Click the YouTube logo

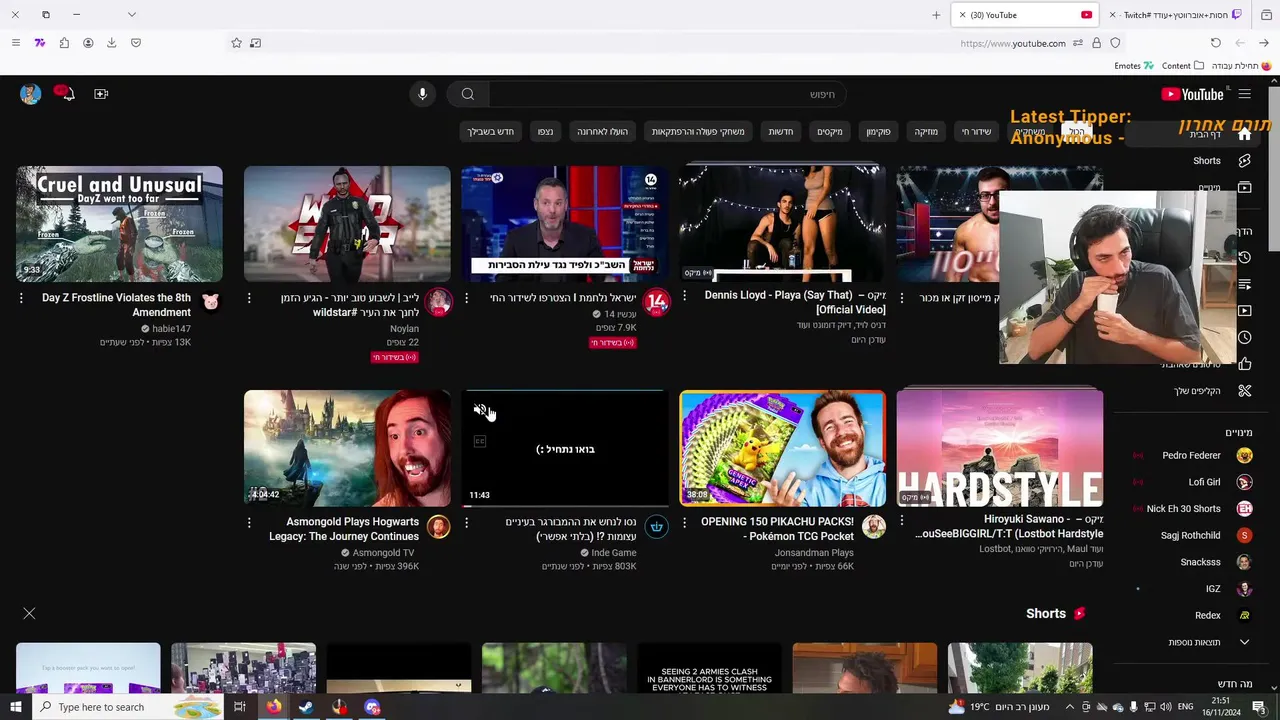(x=1192, y=94)
